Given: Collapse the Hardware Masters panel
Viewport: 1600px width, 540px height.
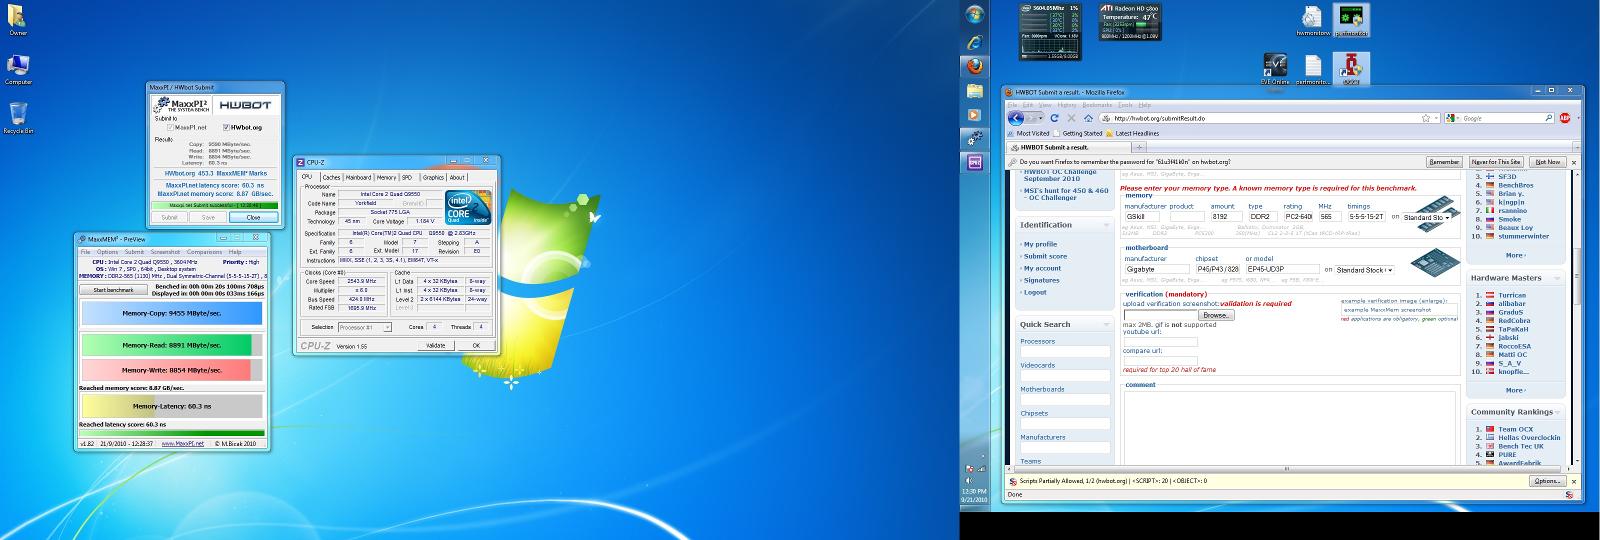Looking at the screenshot, I should point(1558,278).
